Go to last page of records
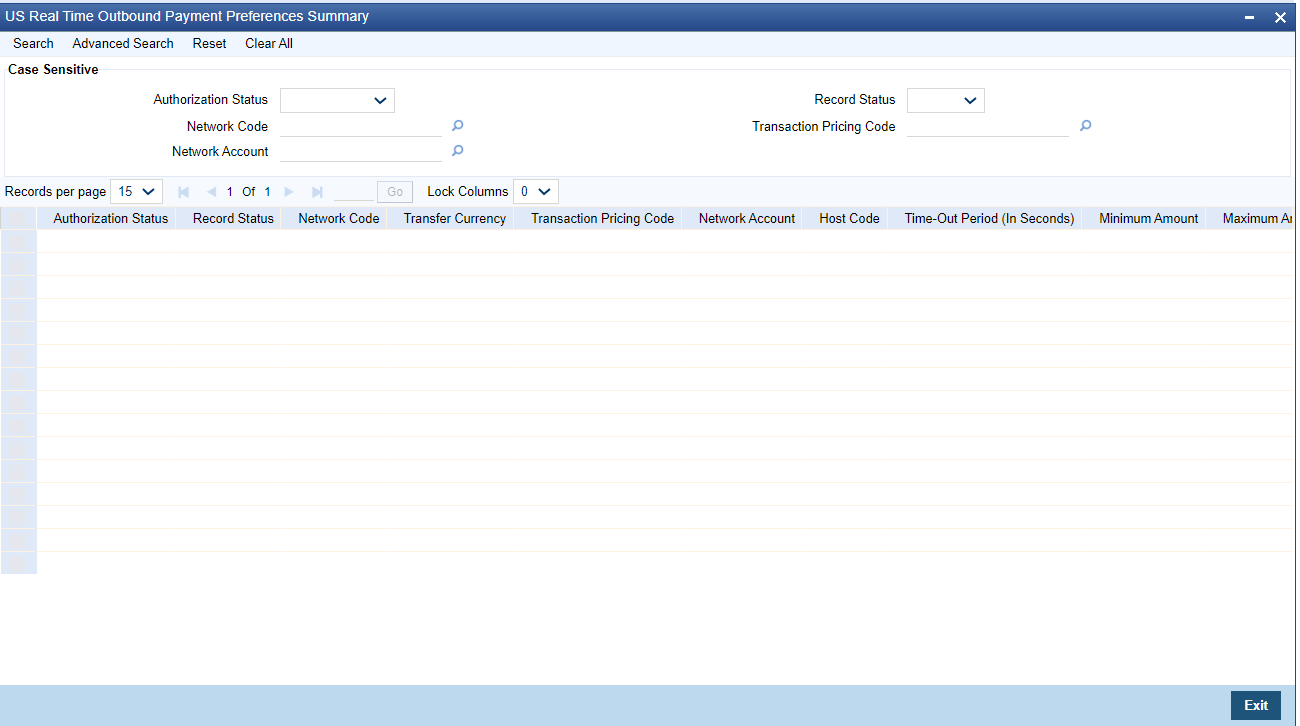 317,191
